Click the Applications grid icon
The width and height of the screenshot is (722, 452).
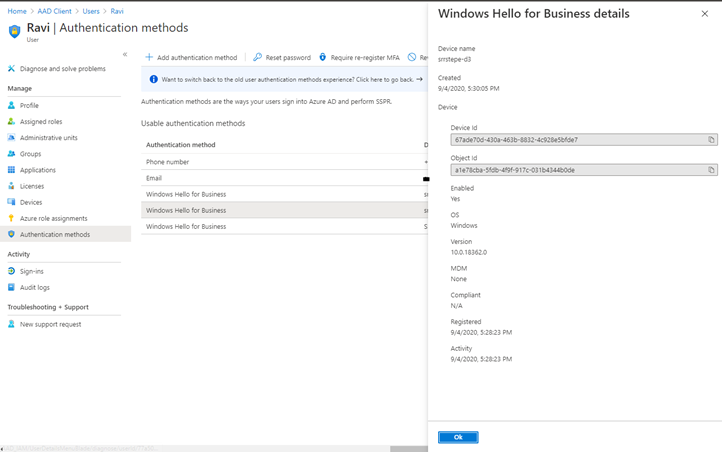click(x=12, y=170)
